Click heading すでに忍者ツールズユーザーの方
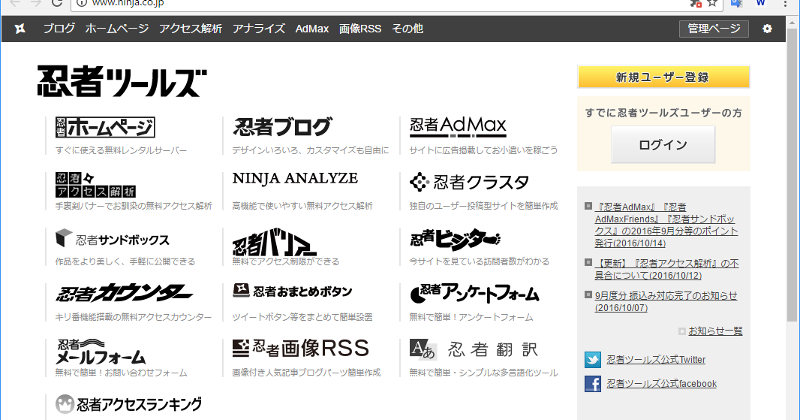Viewport: 800px width, 420px height. 663,113
